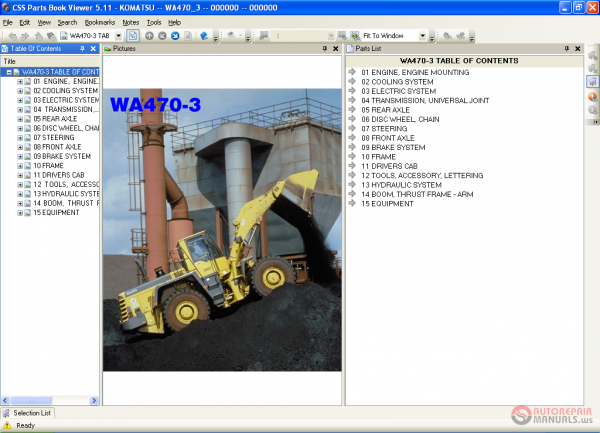Collapse the WA470-3 TABLE OF CONTENTS tree root
Viewport: 600px width, 433px height.
[9, 72]
